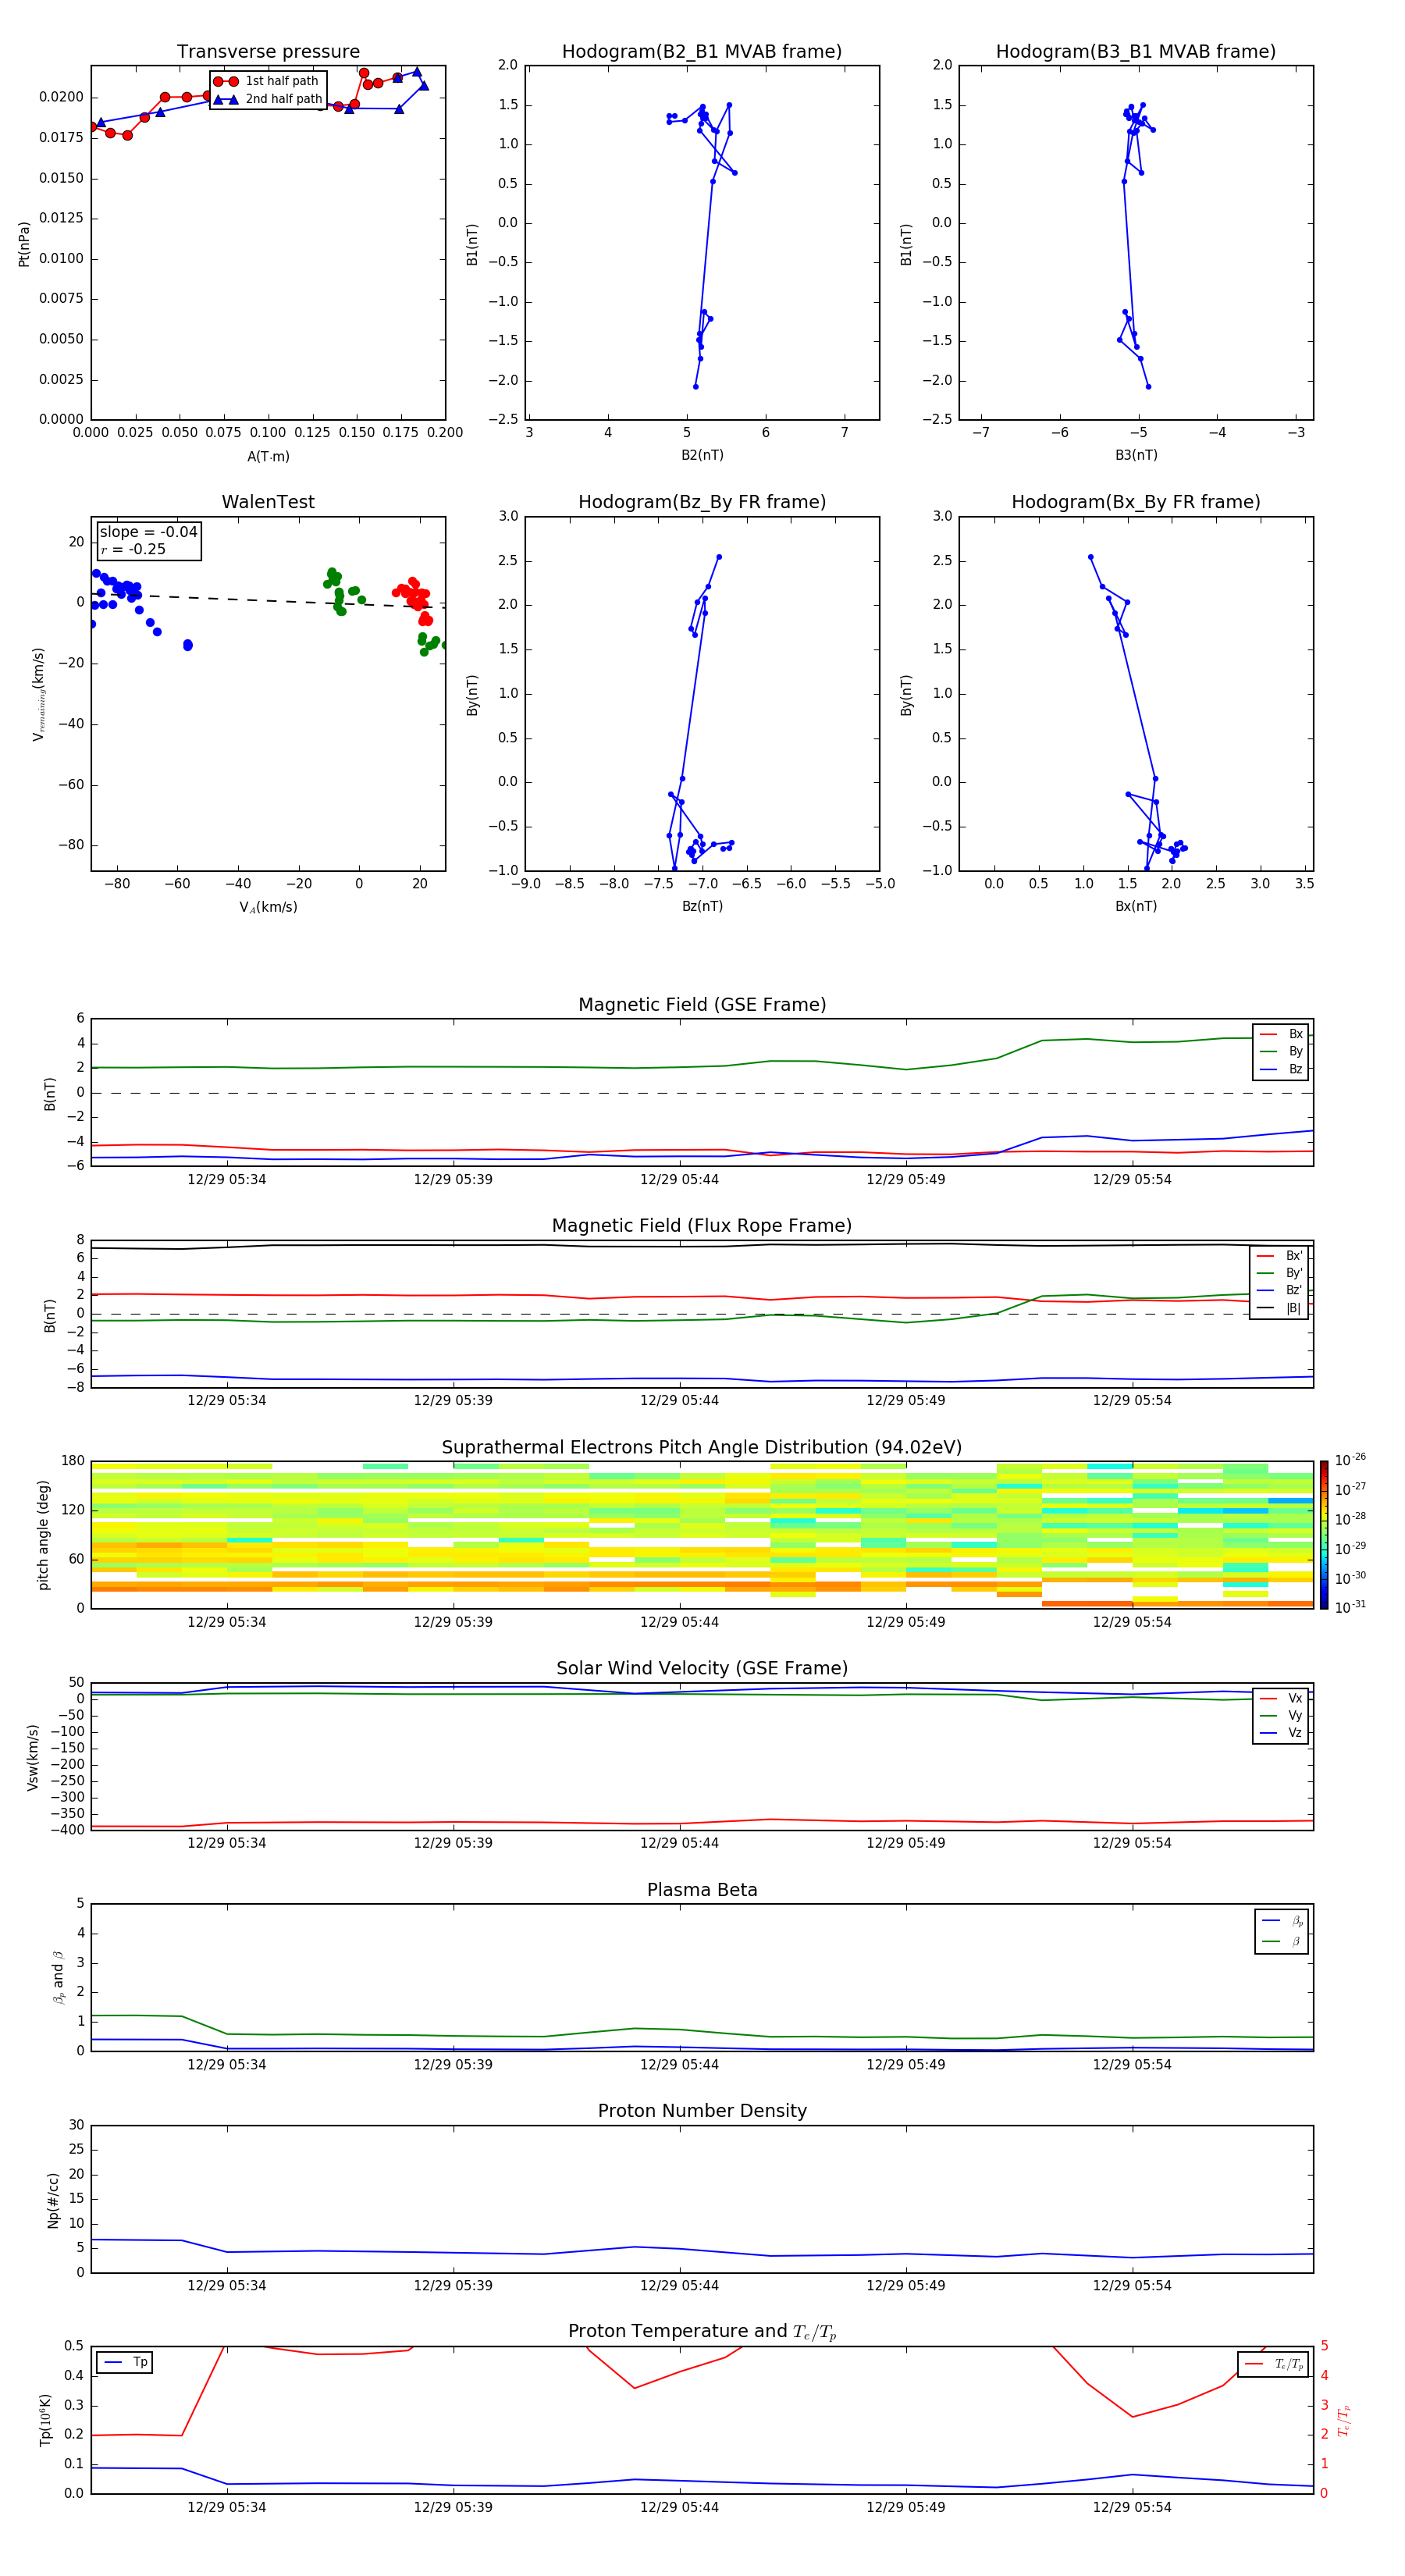Click the '10^-26' colorbar label

tap(1350, 1460)
